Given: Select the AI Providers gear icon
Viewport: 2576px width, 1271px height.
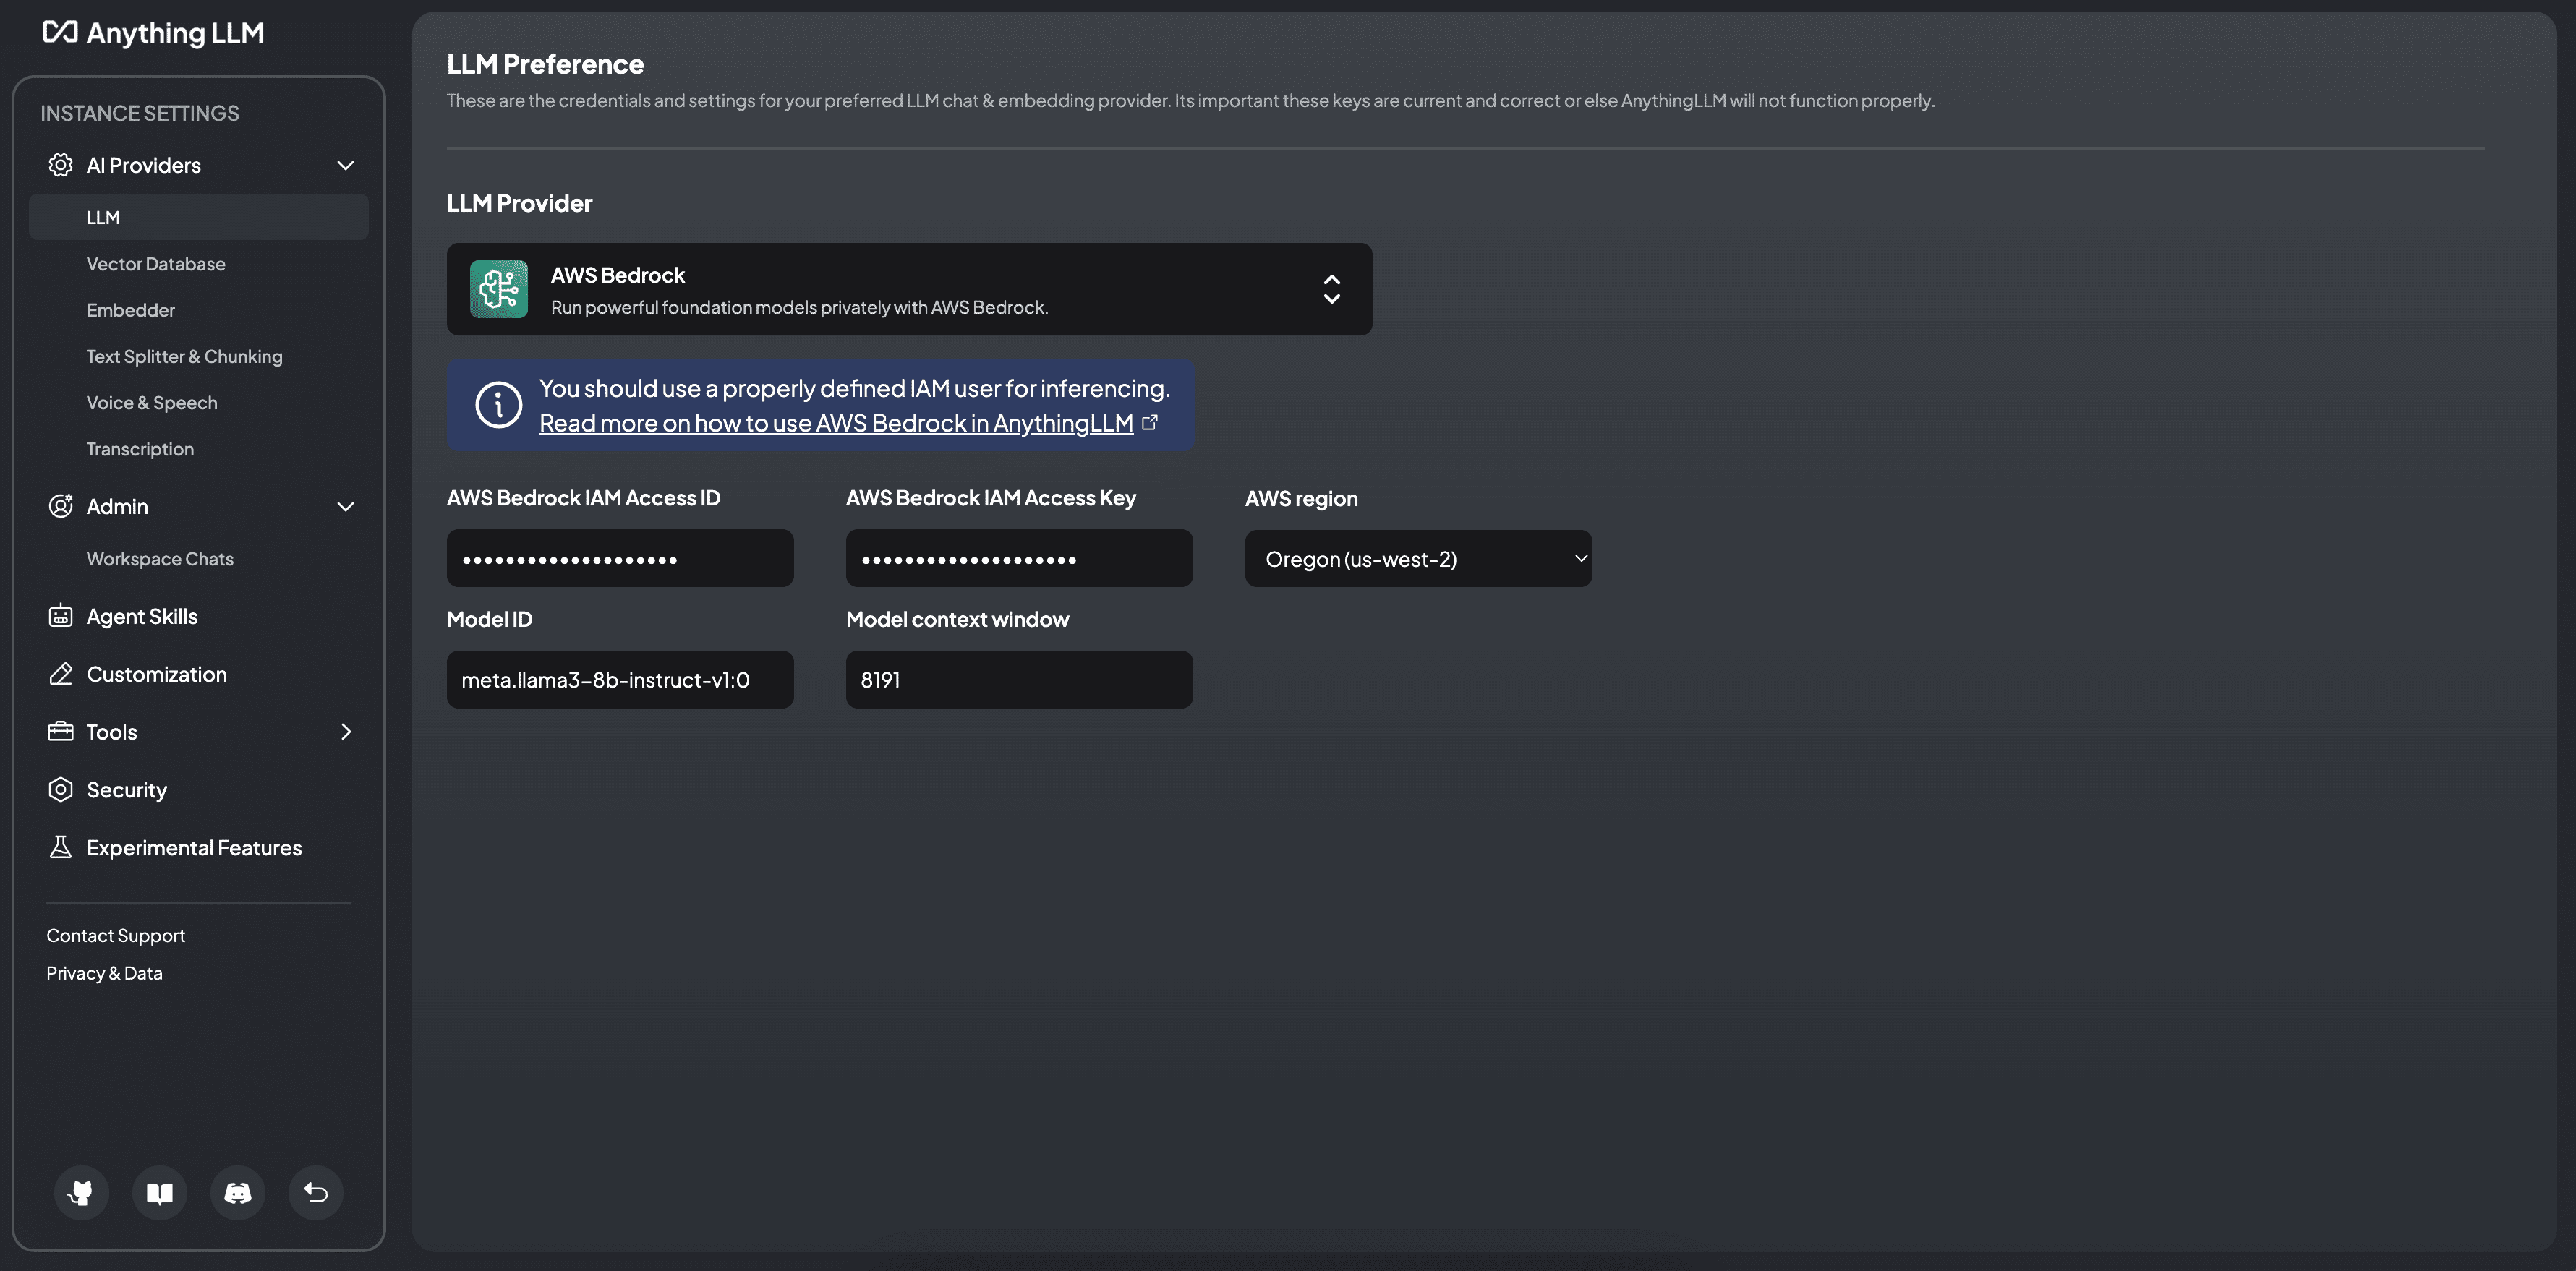Looking at the screenshot, I should [x=60, y=164].
